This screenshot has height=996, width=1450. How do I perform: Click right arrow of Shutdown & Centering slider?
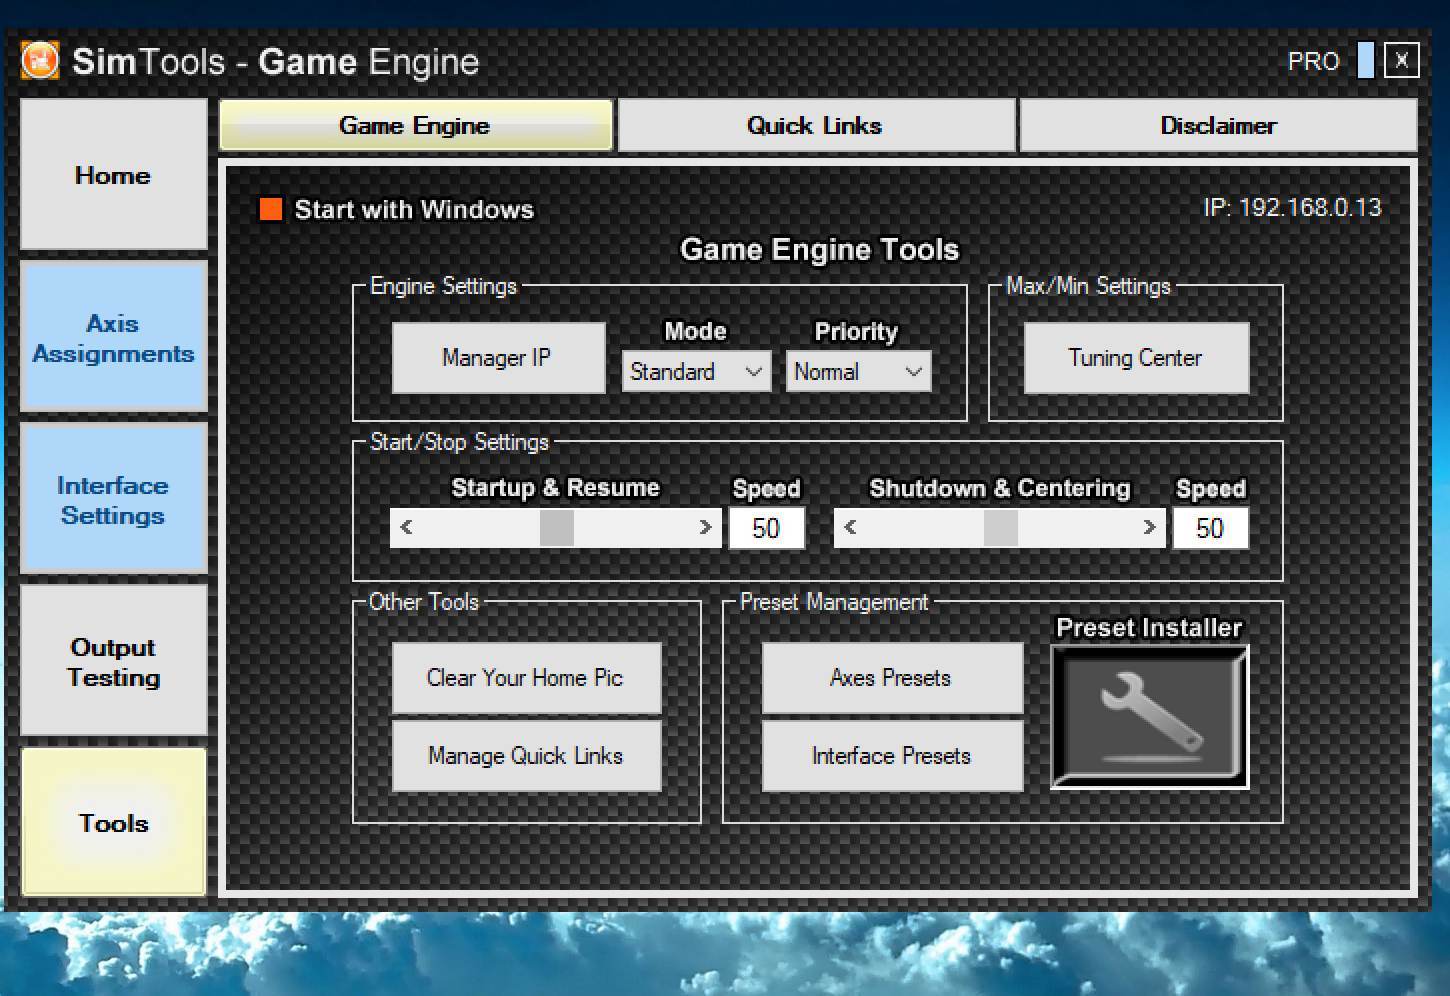(x=1149, y=527)
